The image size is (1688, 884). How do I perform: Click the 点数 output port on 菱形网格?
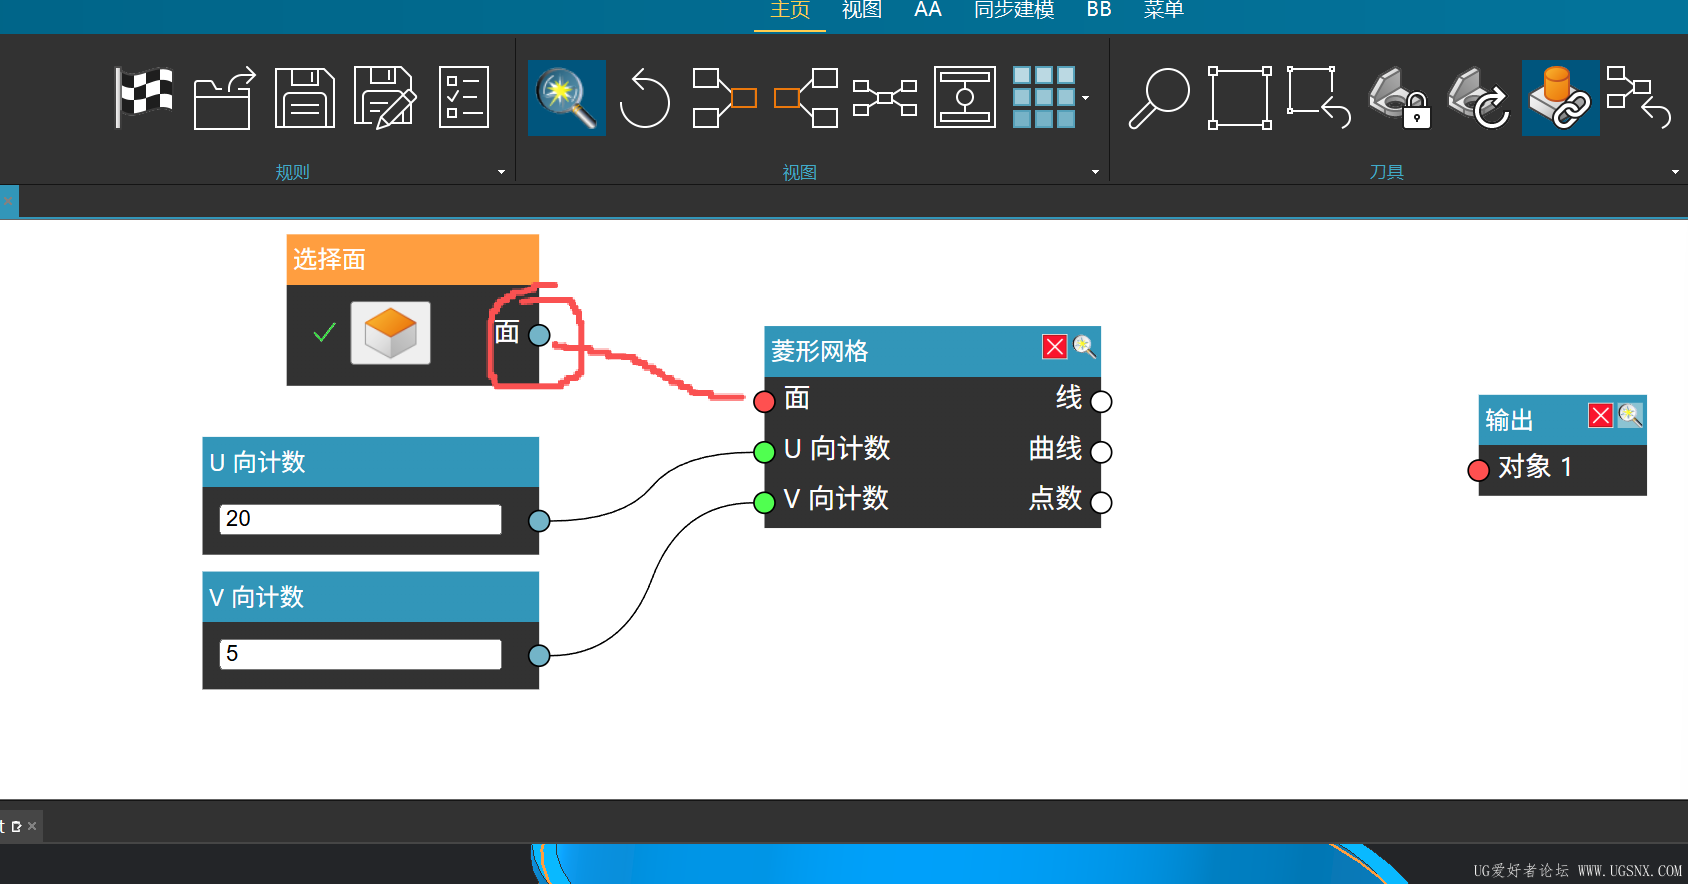point(1101,502)
